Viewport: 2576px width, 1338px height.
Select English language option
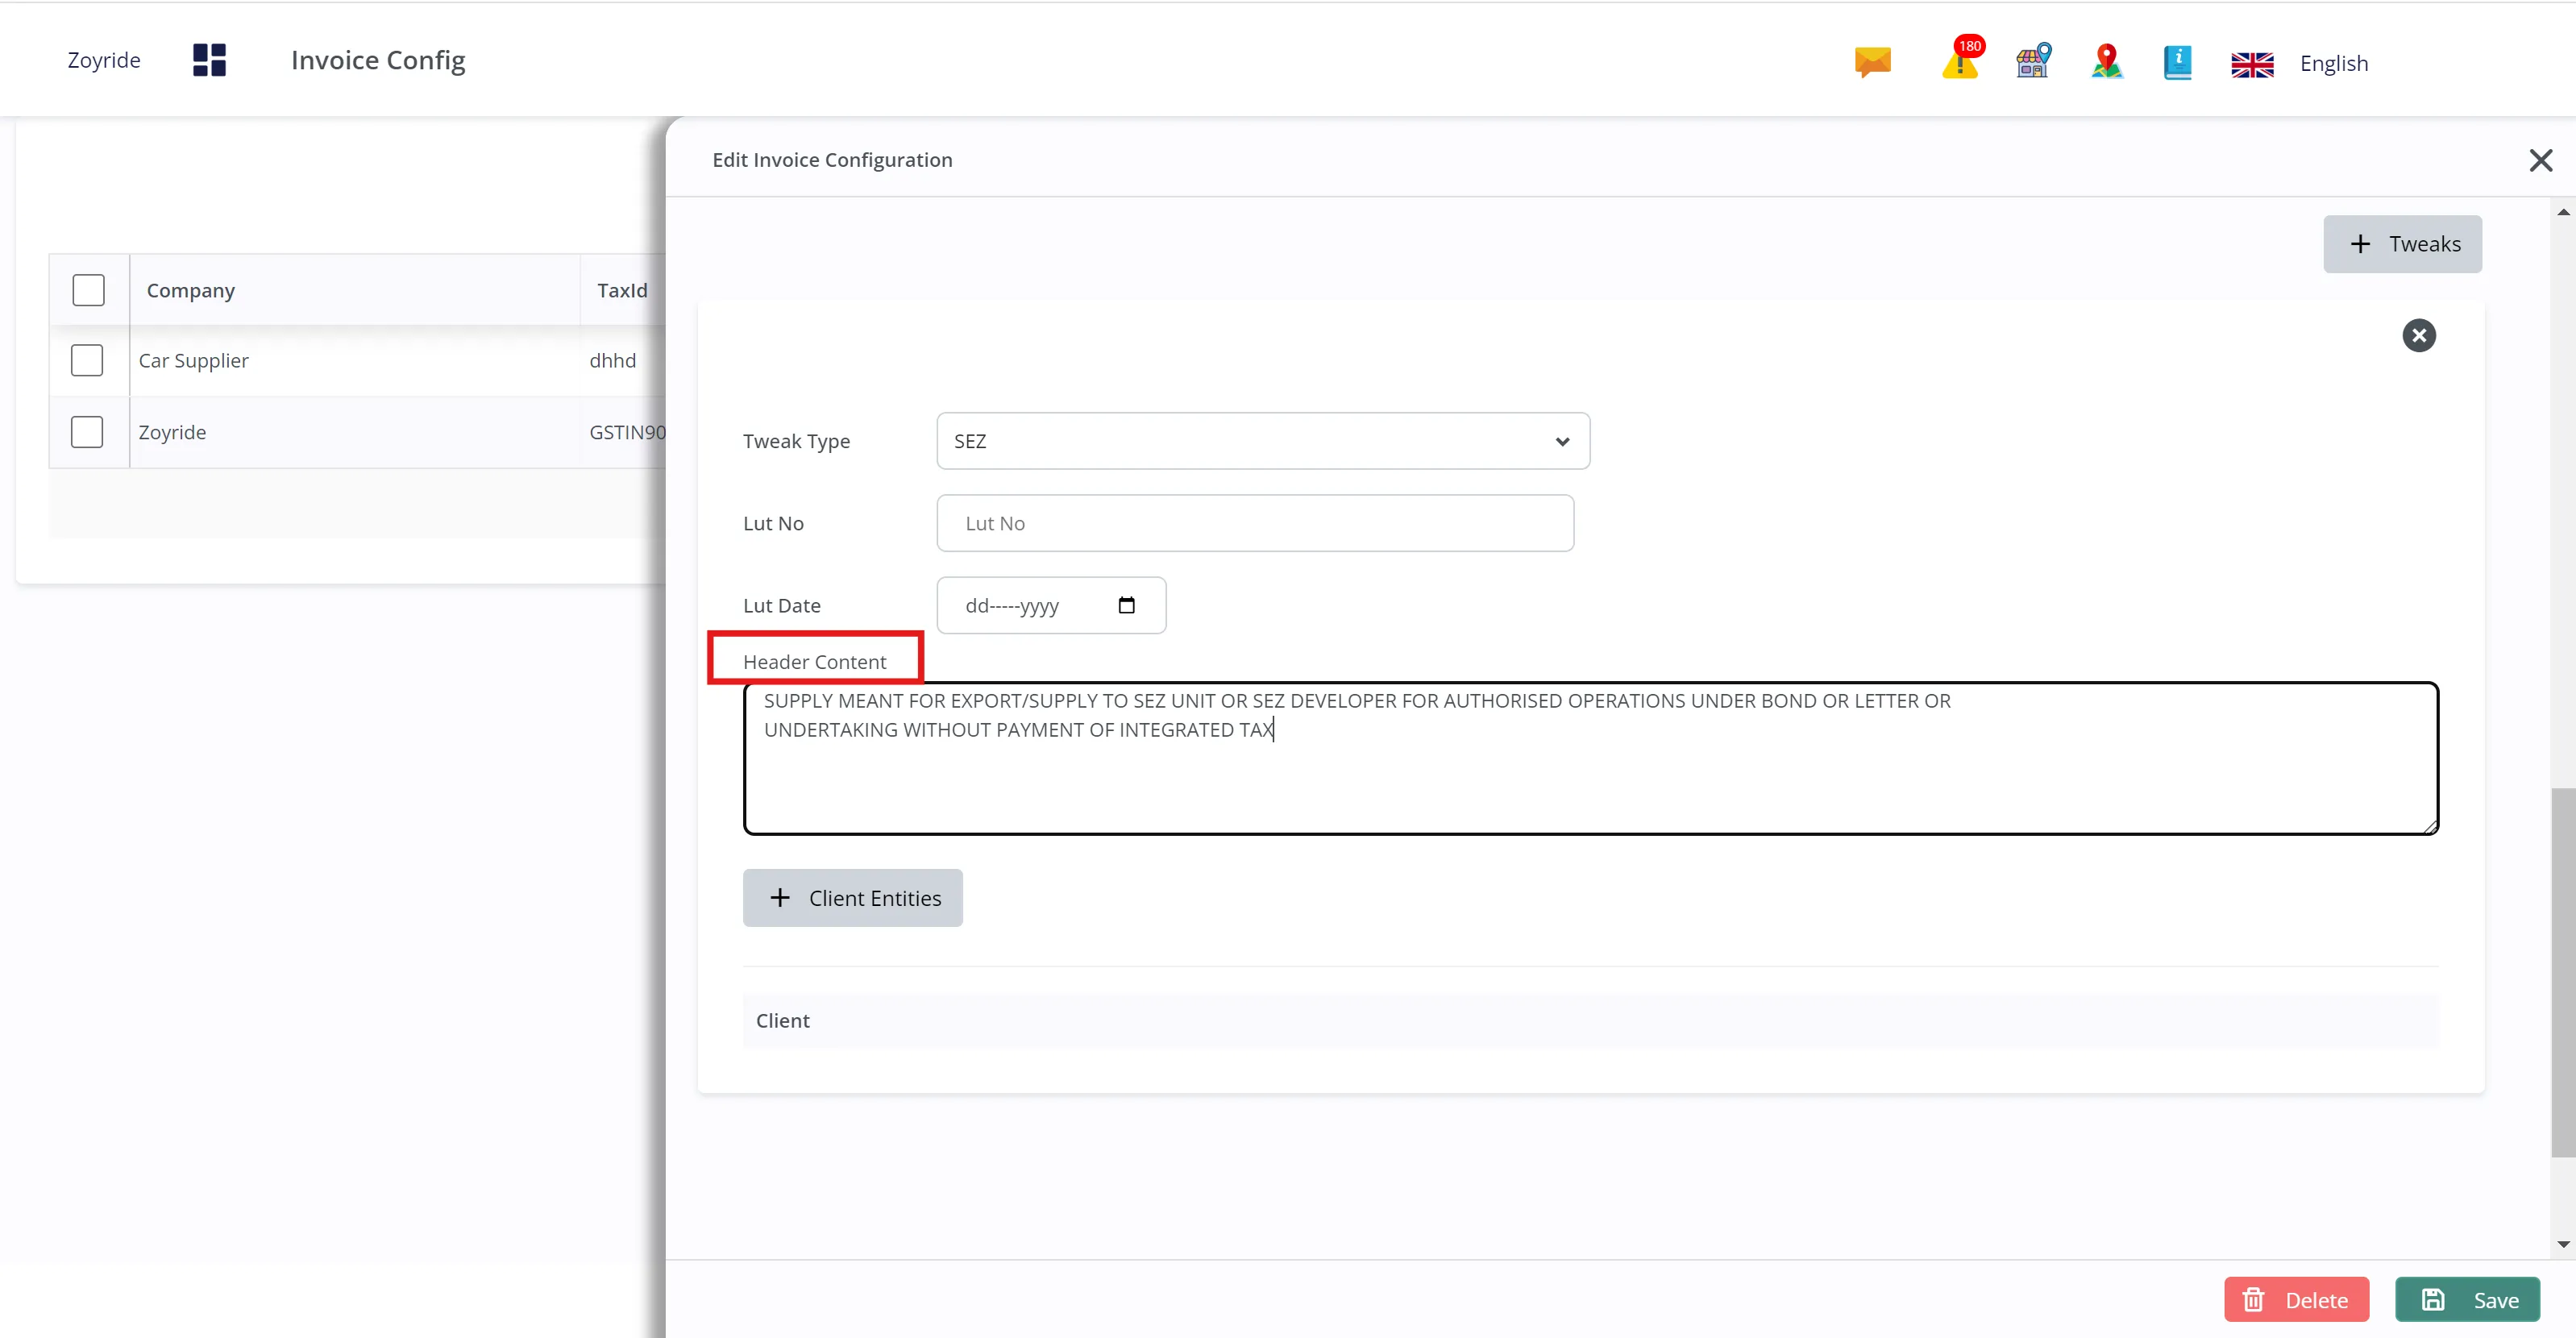point(2333,63)
